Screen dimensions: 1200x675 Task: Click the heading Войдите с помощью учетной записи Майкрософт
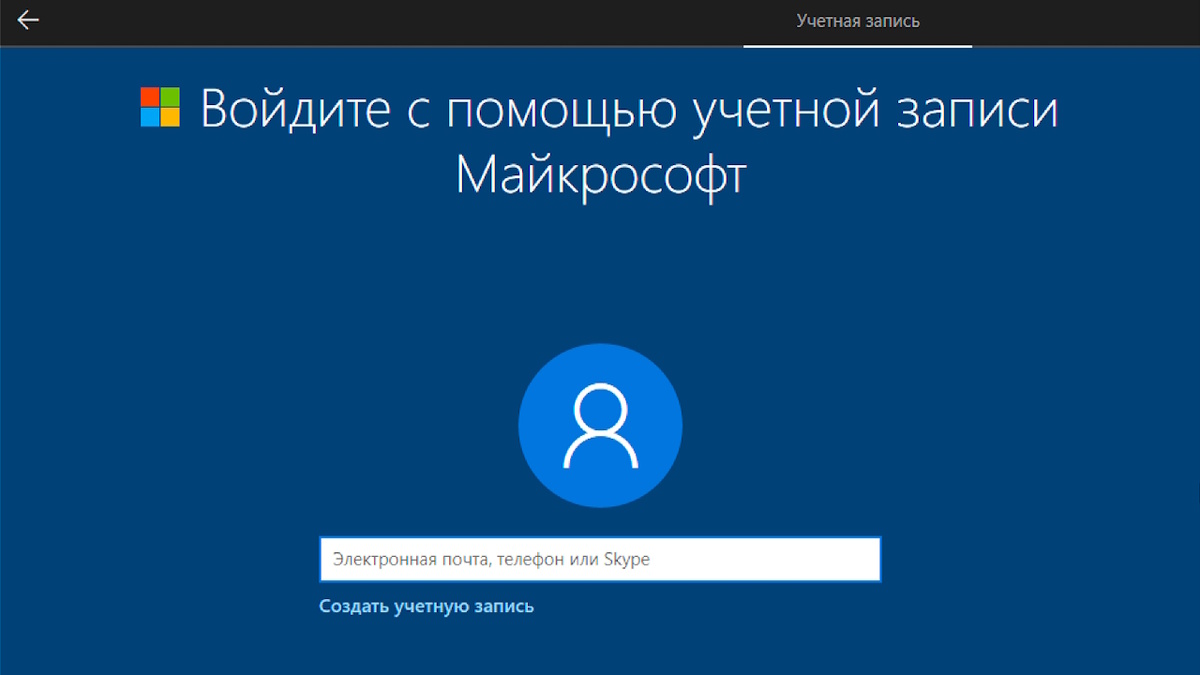(628, 143)
